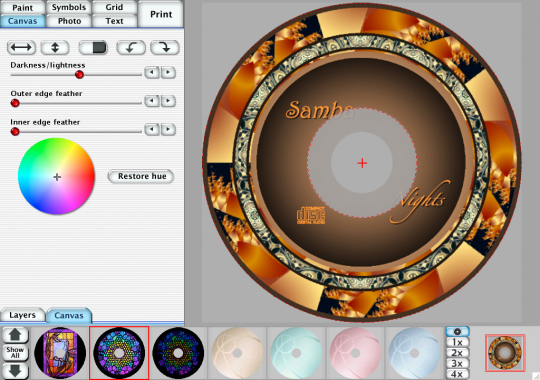Pick a hue in the color wheel
Screen dimensions: 540x380
coord(56,176)
